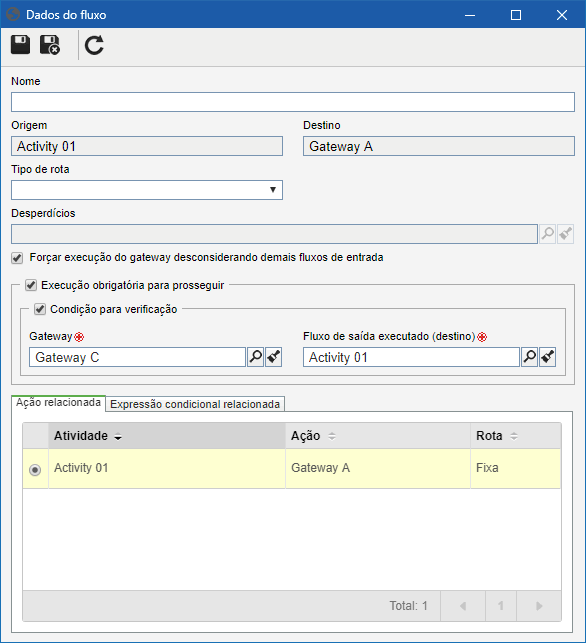Click the Desperdícios clear brush icon
Image resolution: width=586 pixels, height=643 pixels.
[565, 234]
